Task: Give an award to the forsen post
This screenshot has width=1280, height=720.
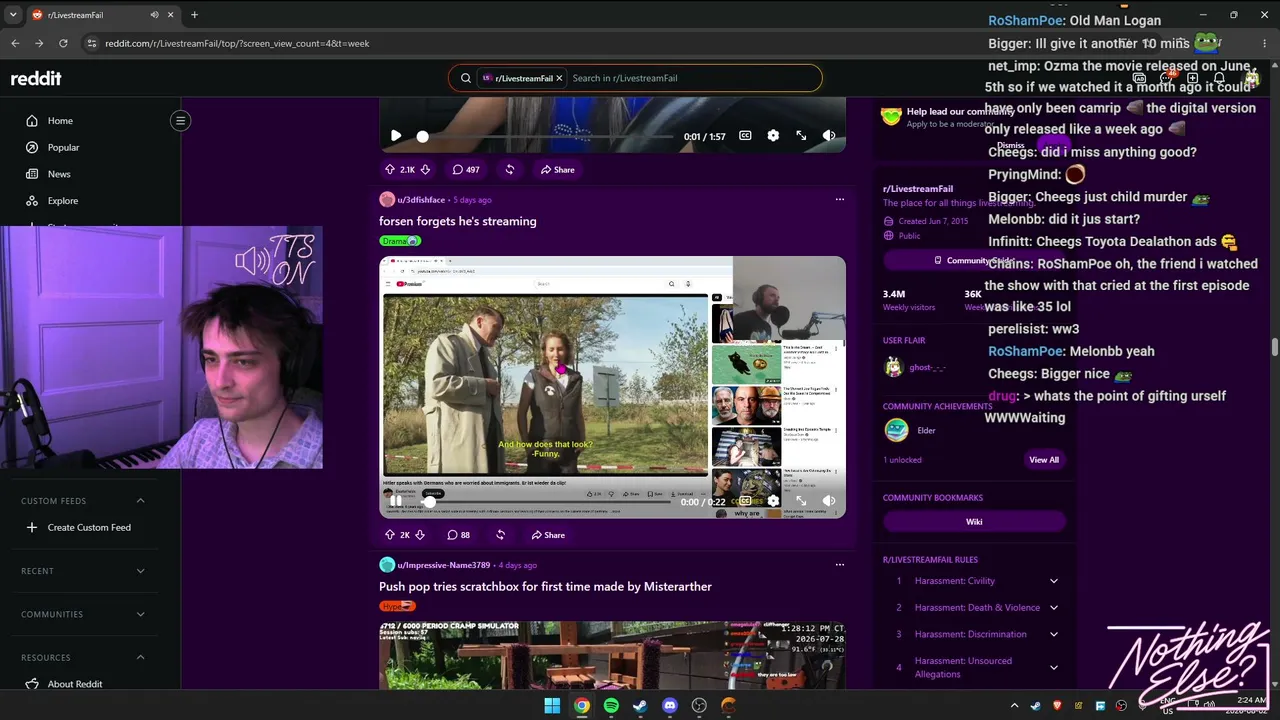Action: click(500, 535)
